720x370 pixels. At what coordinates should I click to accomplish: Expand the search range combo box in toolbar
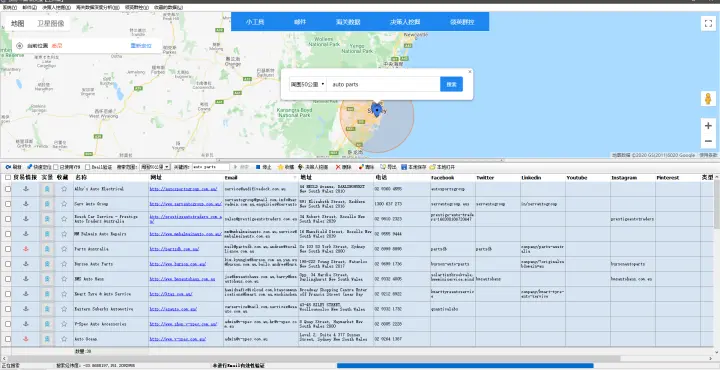155,167
